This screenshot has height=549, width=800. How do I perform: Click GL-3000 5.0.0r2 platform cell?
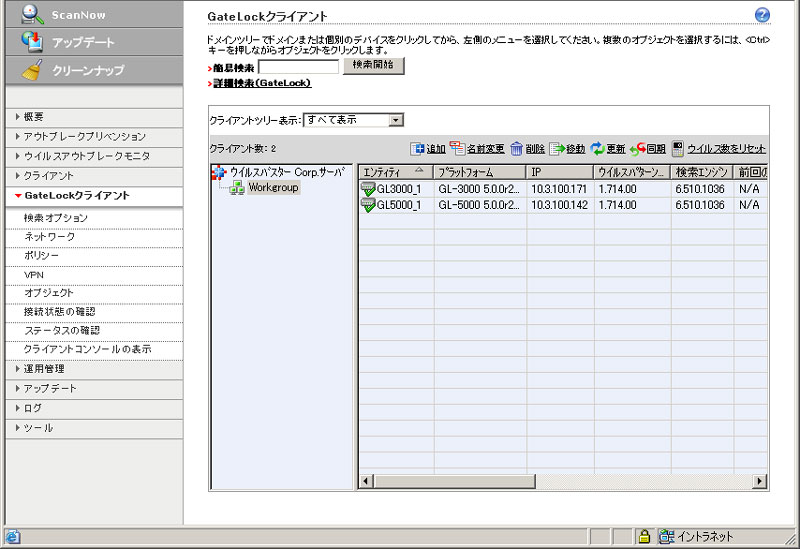(480, 189)
